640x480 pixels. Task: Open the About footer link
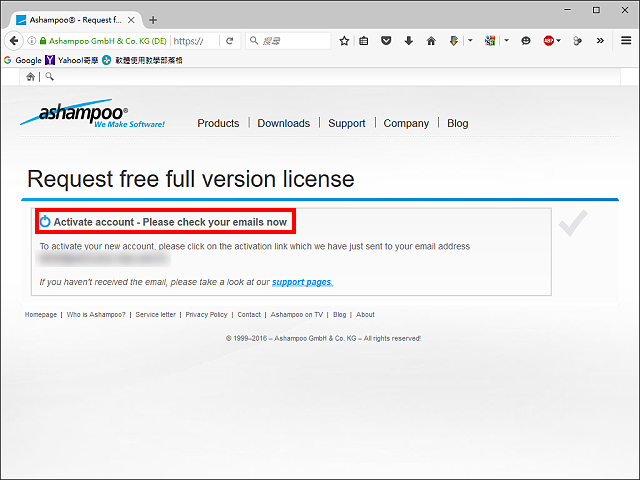point(365,315)
